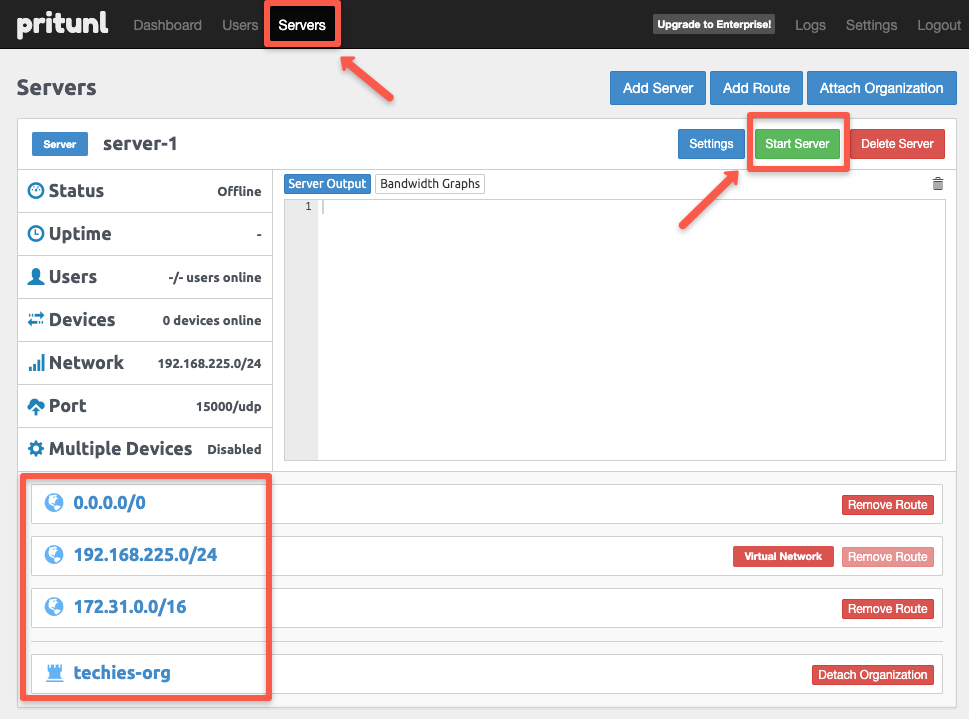Click globe icon beside 192.168.225.0/24 route
969x719 pixels.
(x=54, y=555)
